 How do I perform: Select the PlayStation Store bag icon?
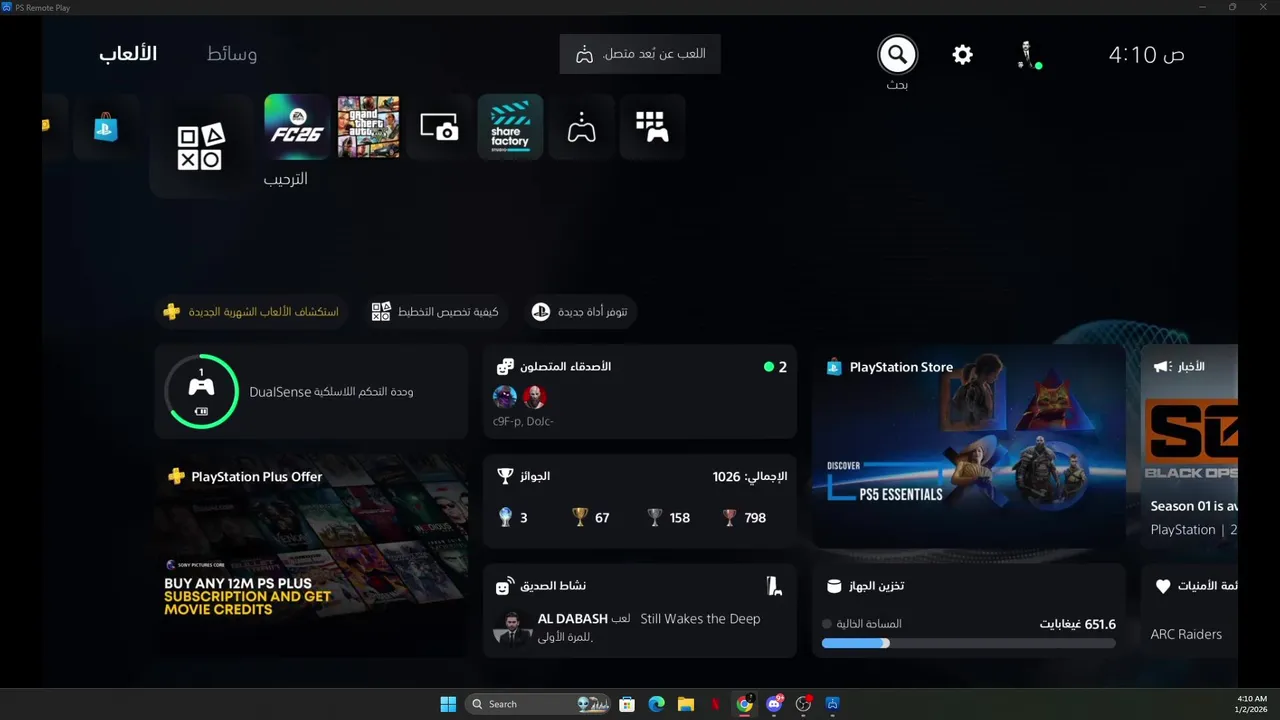pyautogui.click(x=106, y=127)
